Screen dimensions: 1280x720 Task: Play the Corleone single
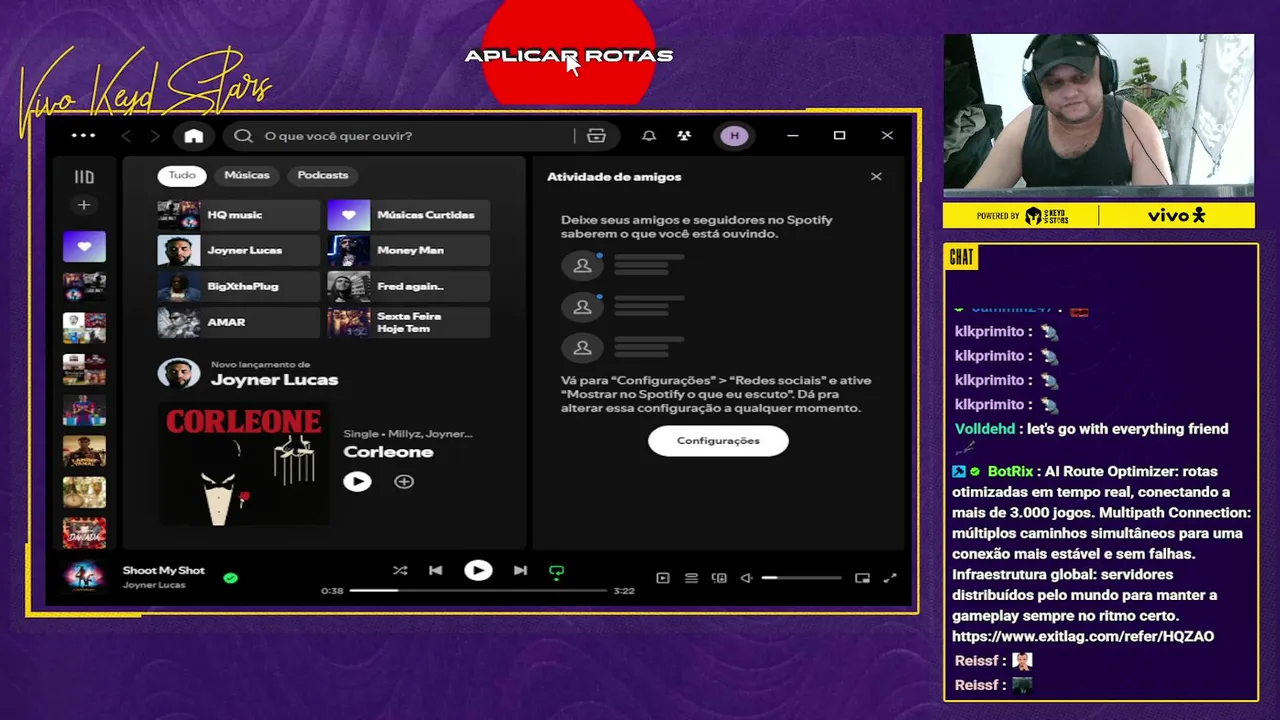[357, 482]
